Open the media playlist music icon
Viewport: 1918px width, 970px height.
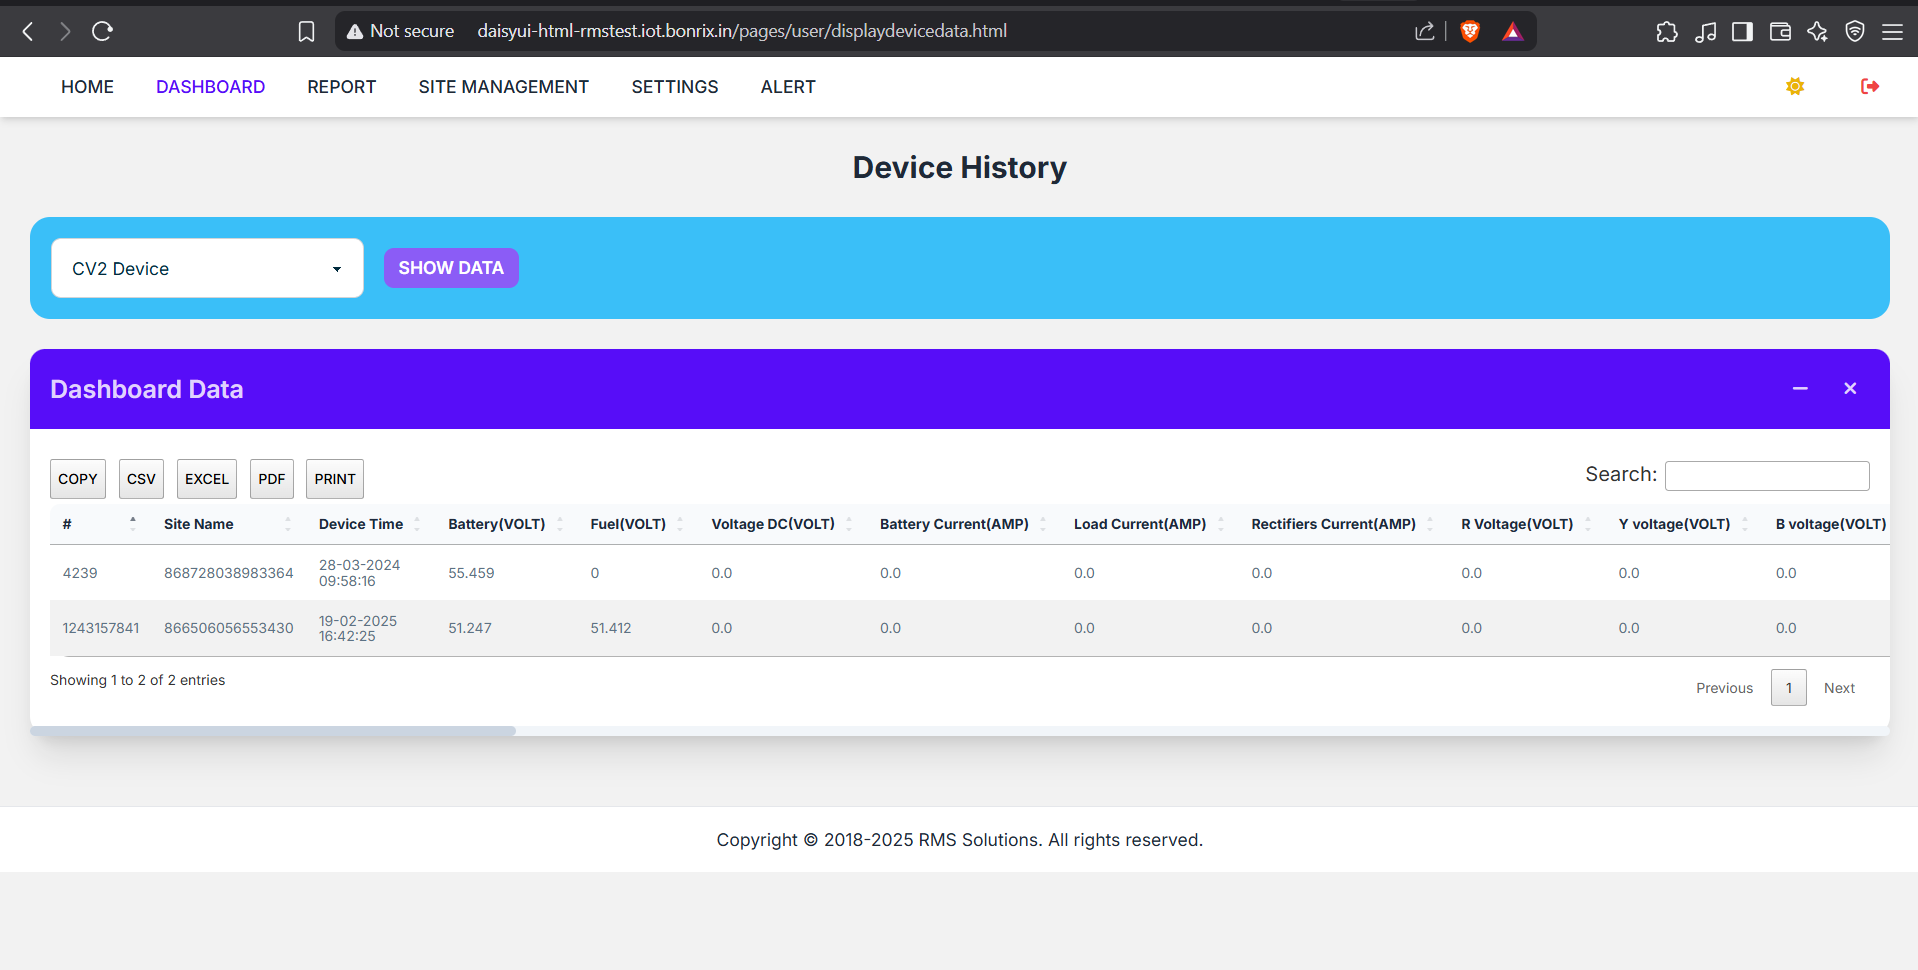[x=1705, y=31]
